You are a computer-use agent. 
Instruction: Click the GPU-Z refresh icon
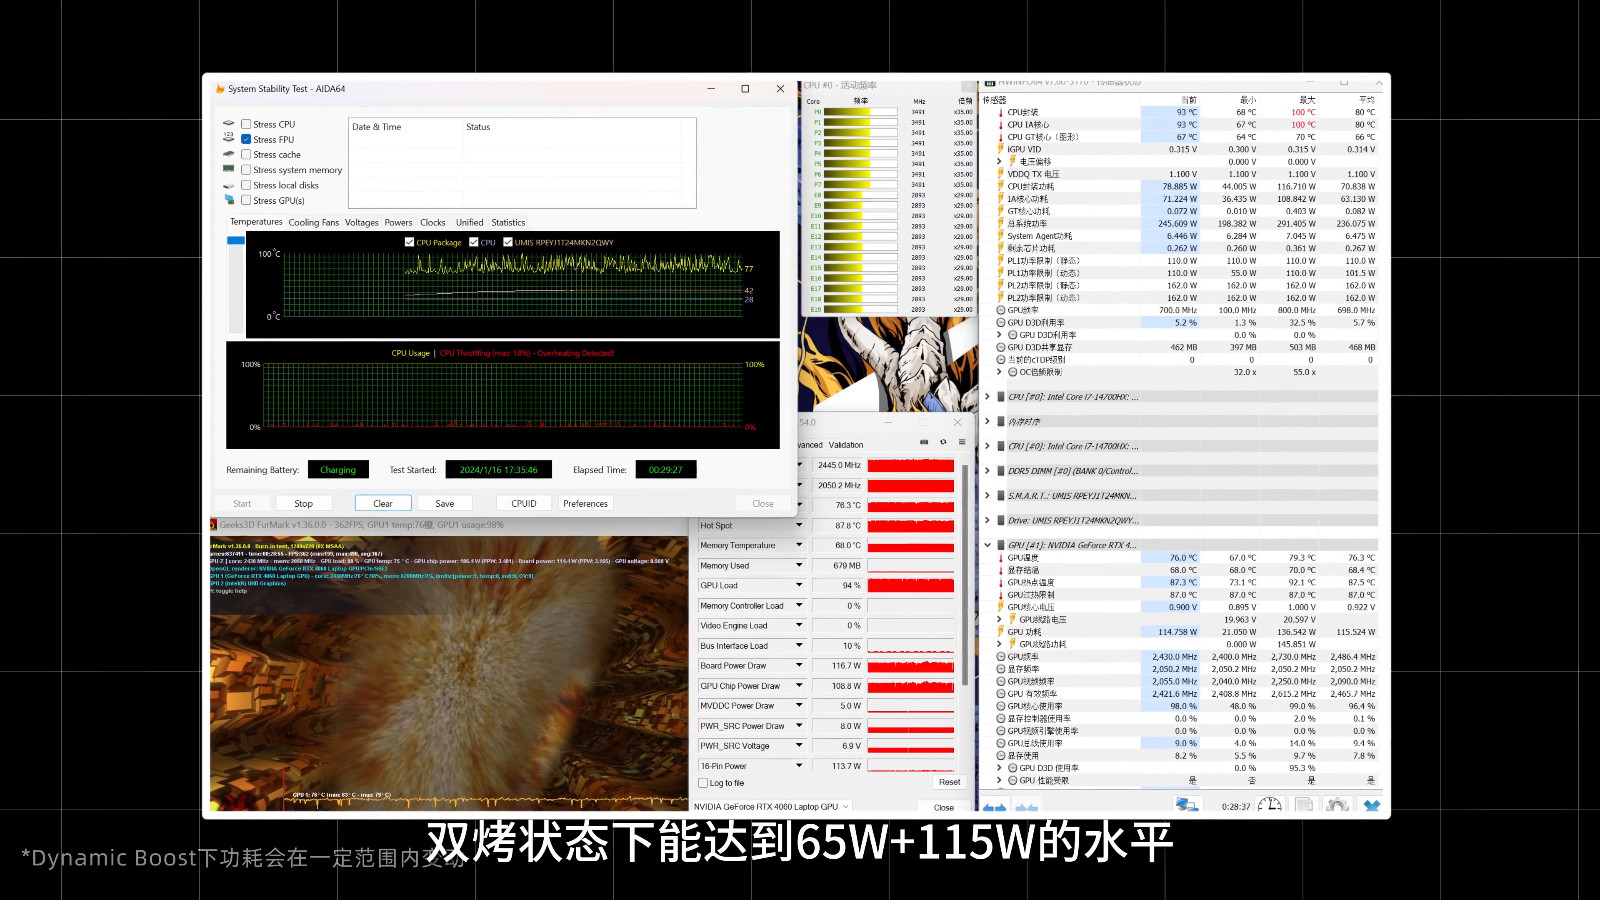(x=943, y=442)
